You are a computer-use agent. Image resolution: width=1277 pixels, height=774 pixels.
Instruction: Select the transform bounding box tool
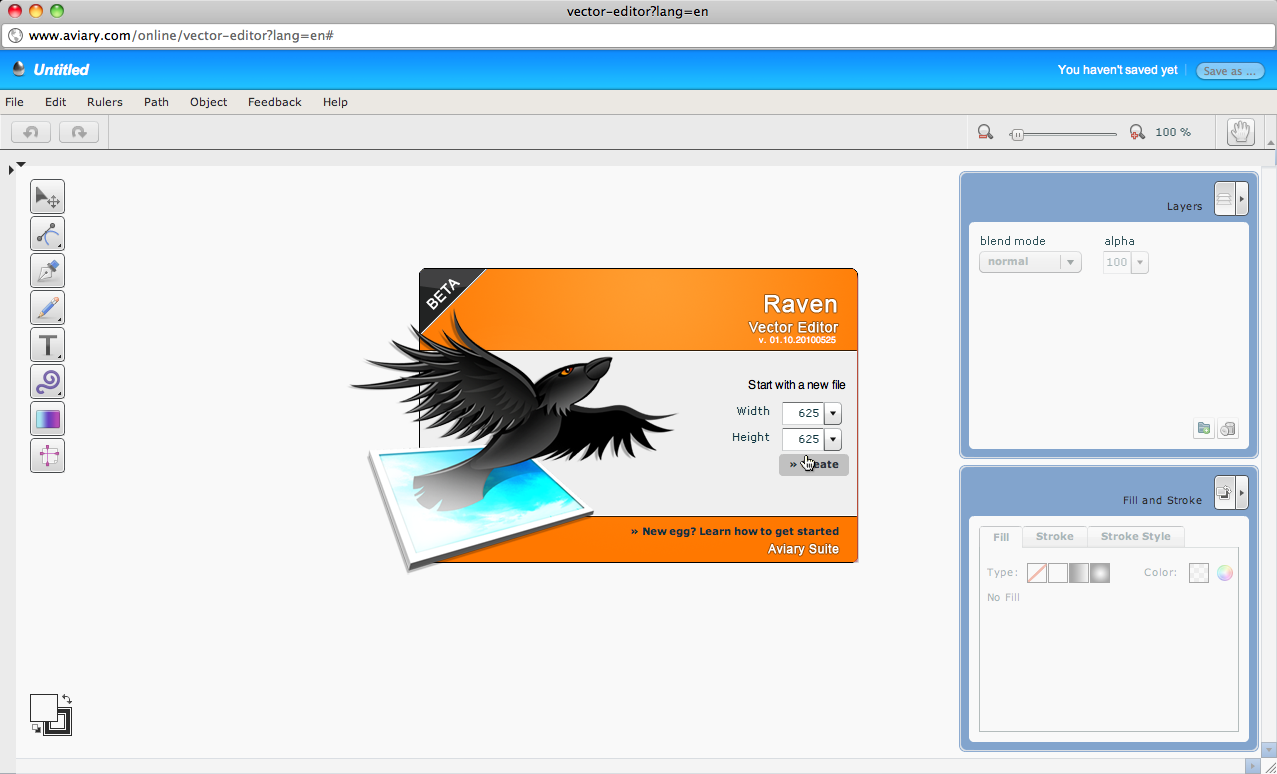(x=47, y=456)
